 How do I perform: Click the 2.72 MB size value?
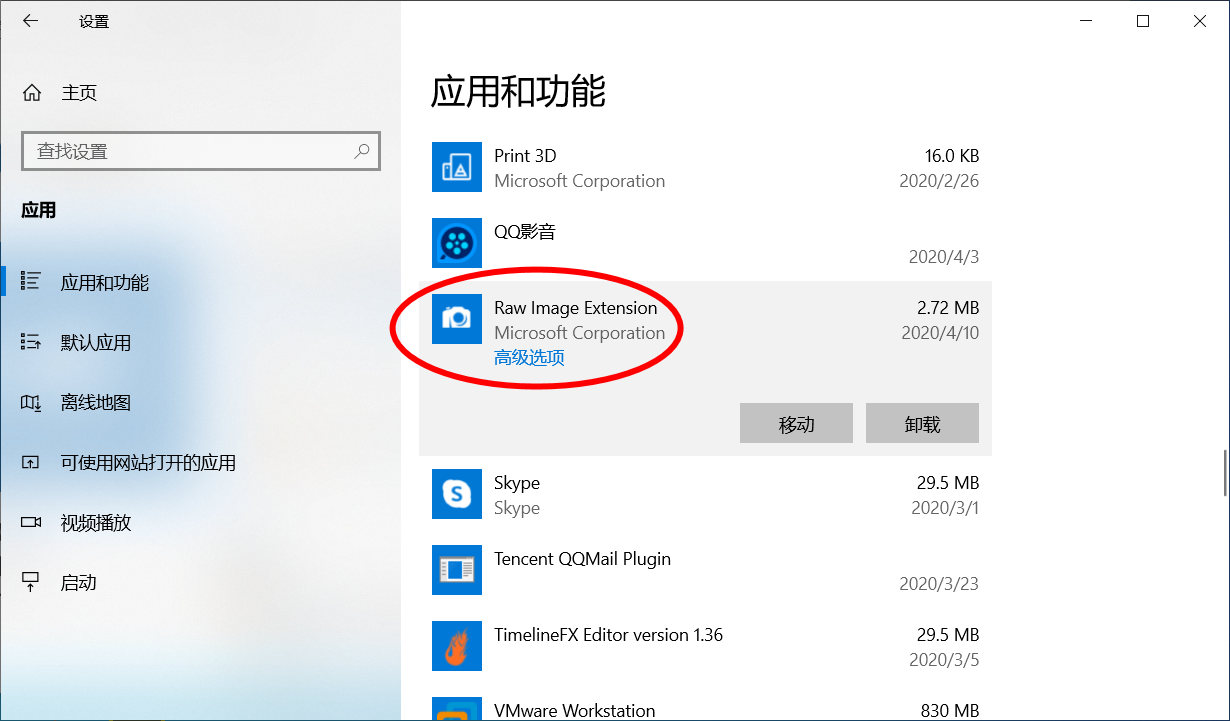tap(948, 308)
